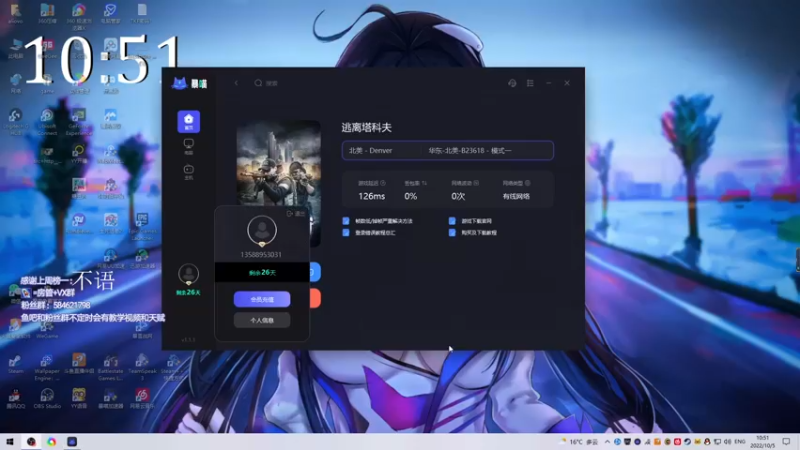Select the TeamSpeak 3 desktop shortcut
The width and height of the screenshot is (800, 450).
point(142,367)
